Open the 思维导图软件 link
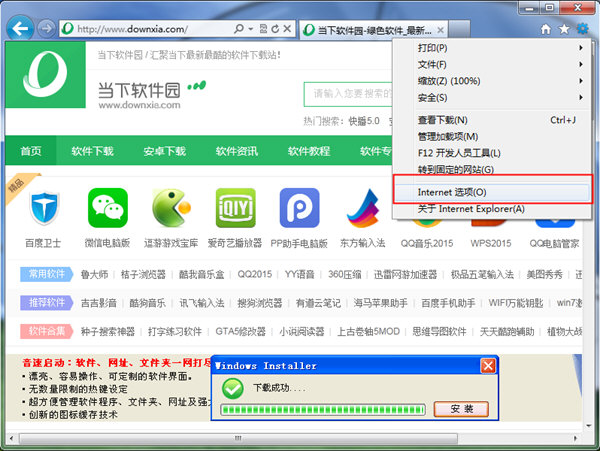Screen dimensions: 600x451 click(439, 331)
